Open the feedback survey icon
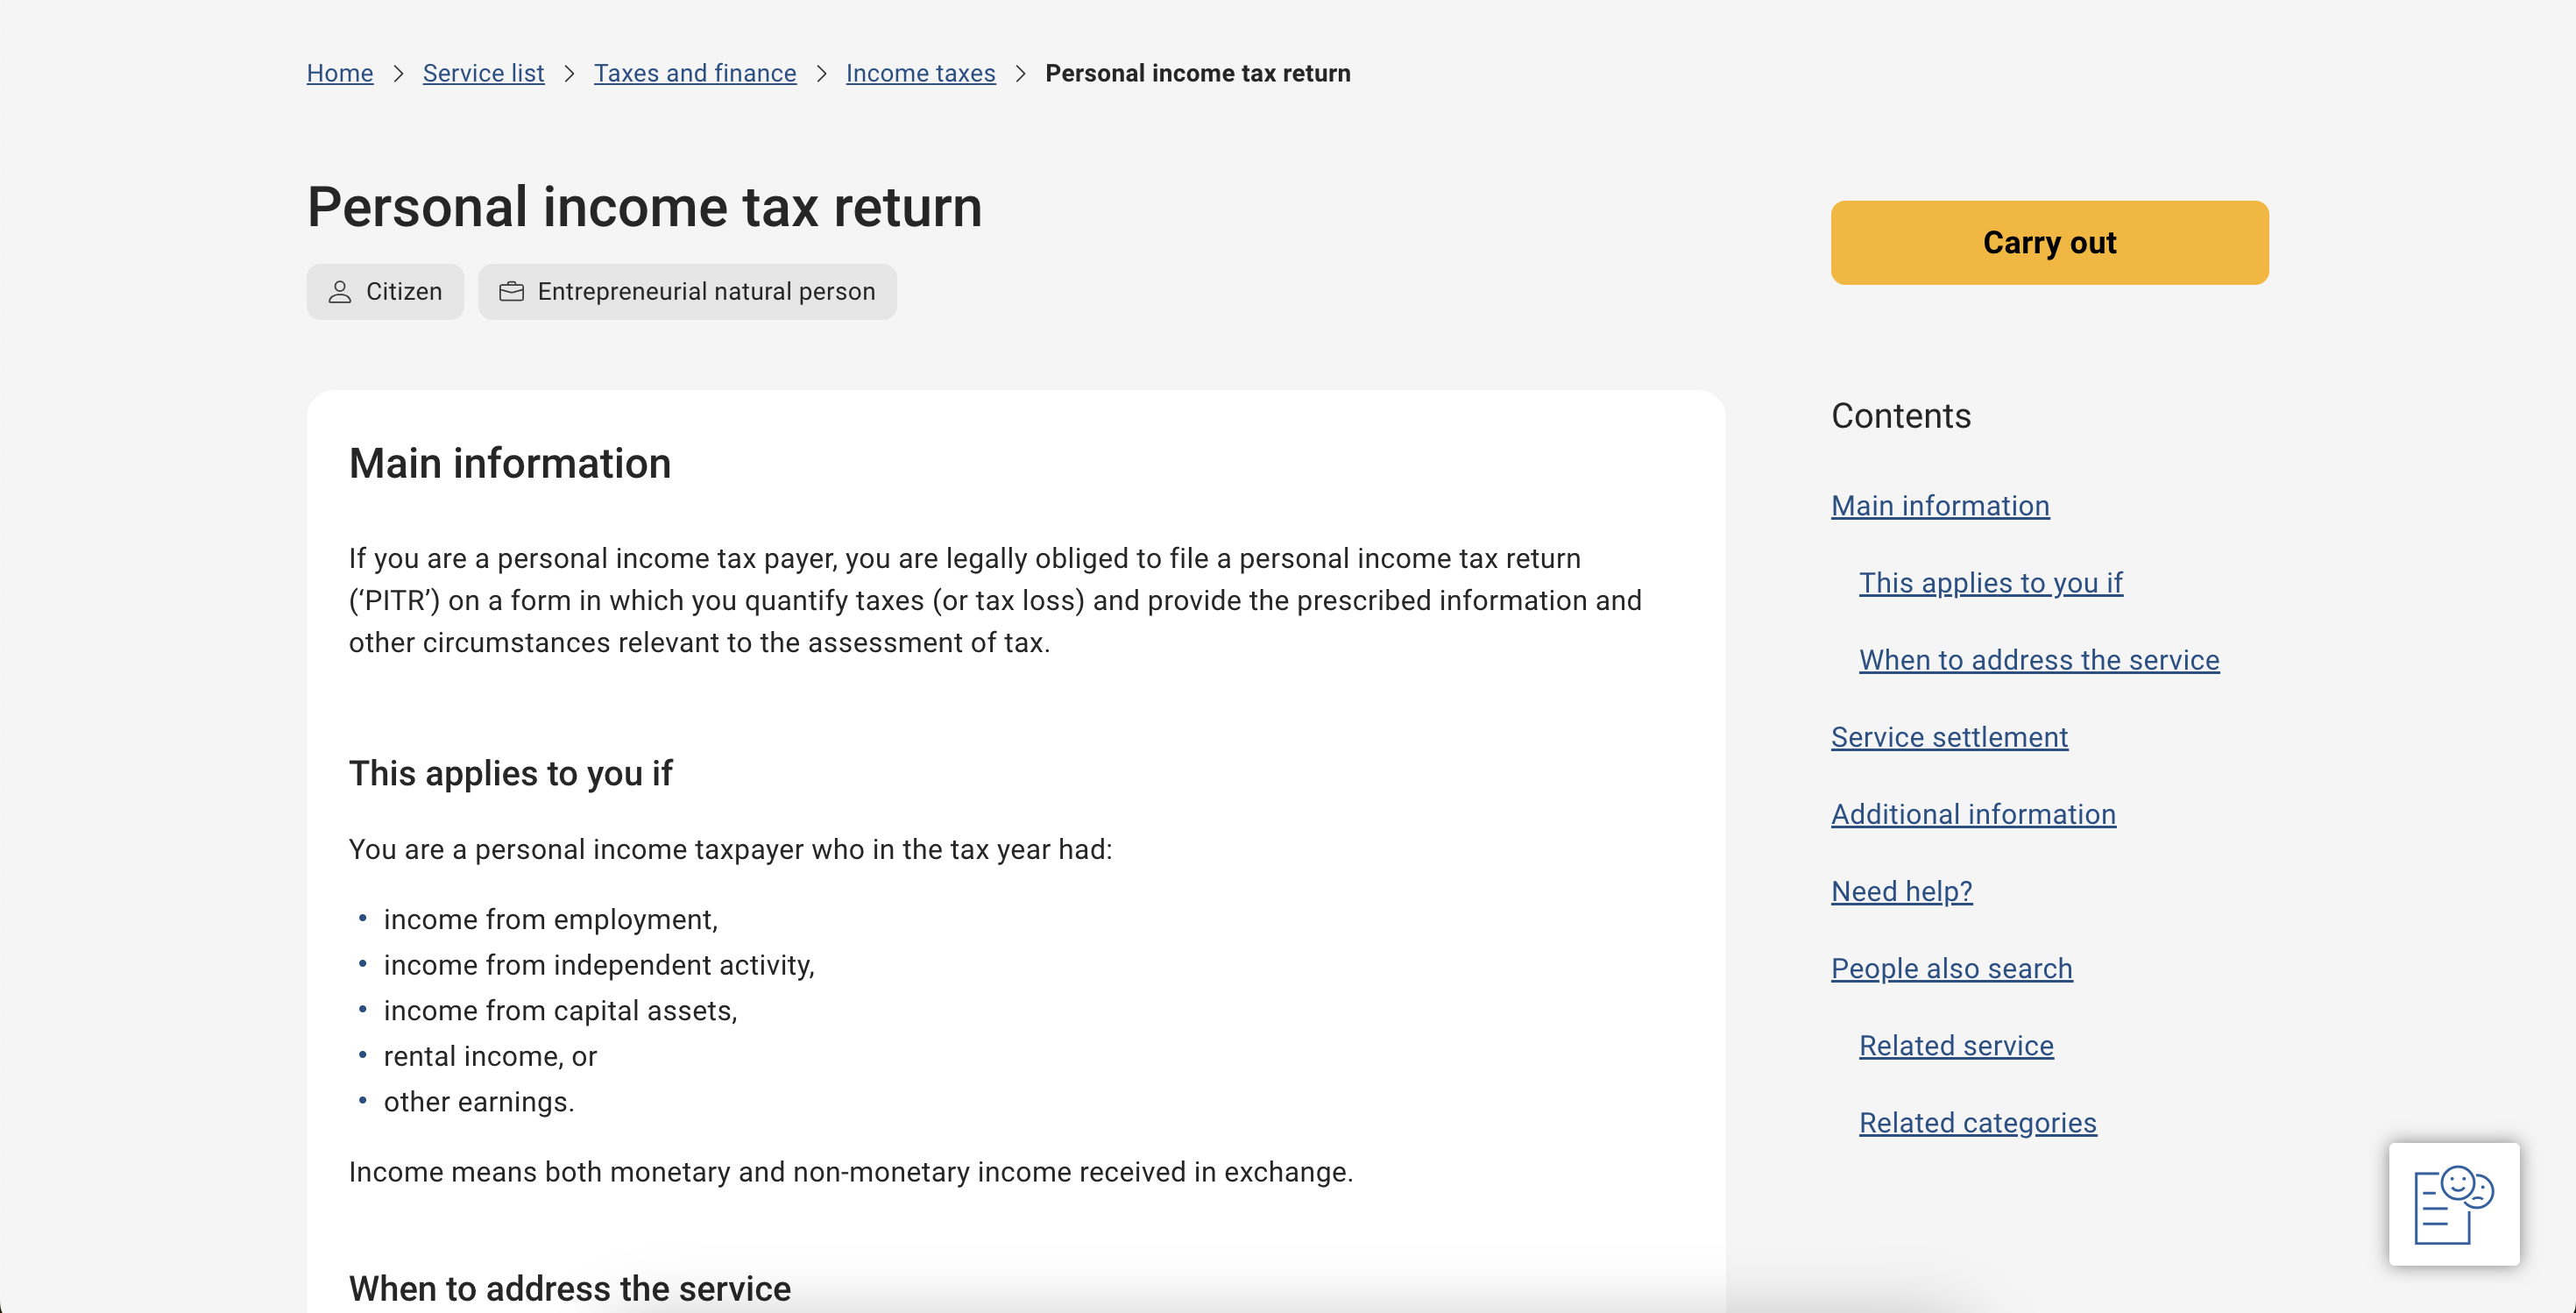The height and width of the screenshot is (1313, 2576). click(x=2453, y=1203)
